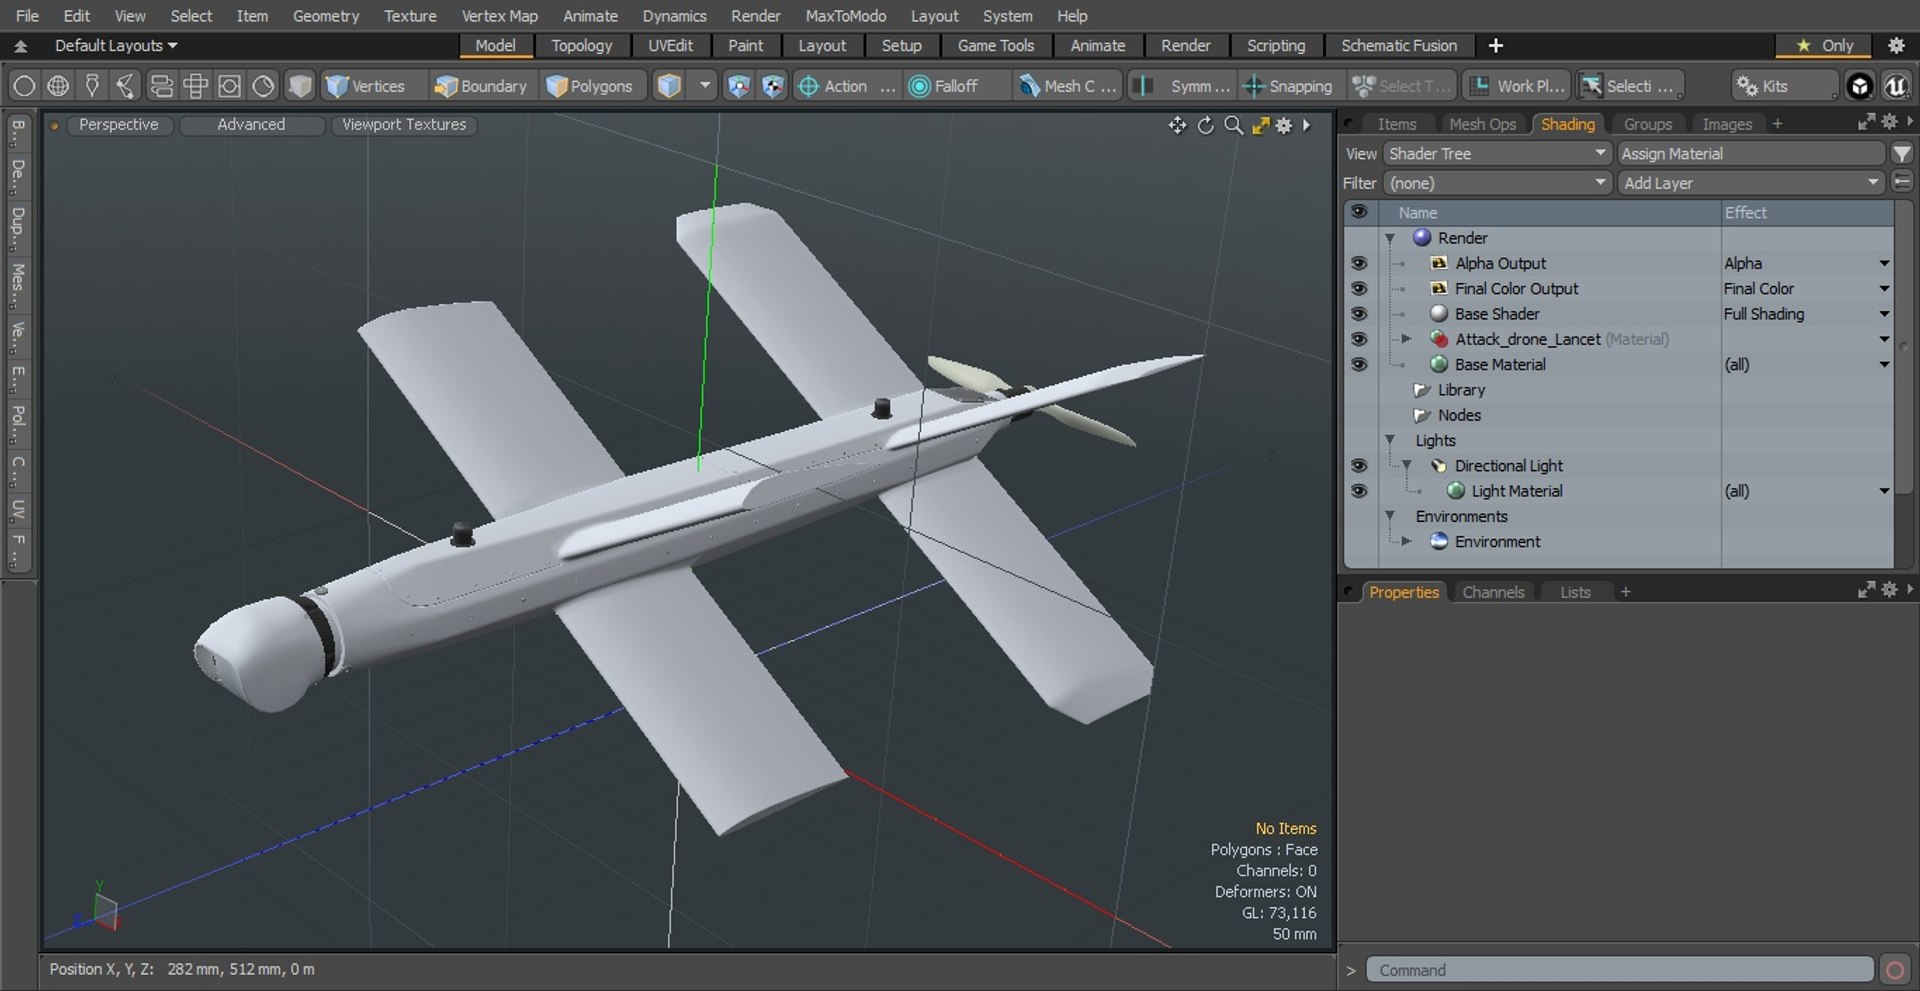
Task: Click the UV unwrap cross icon in toolbar
Action: point(195,86)
